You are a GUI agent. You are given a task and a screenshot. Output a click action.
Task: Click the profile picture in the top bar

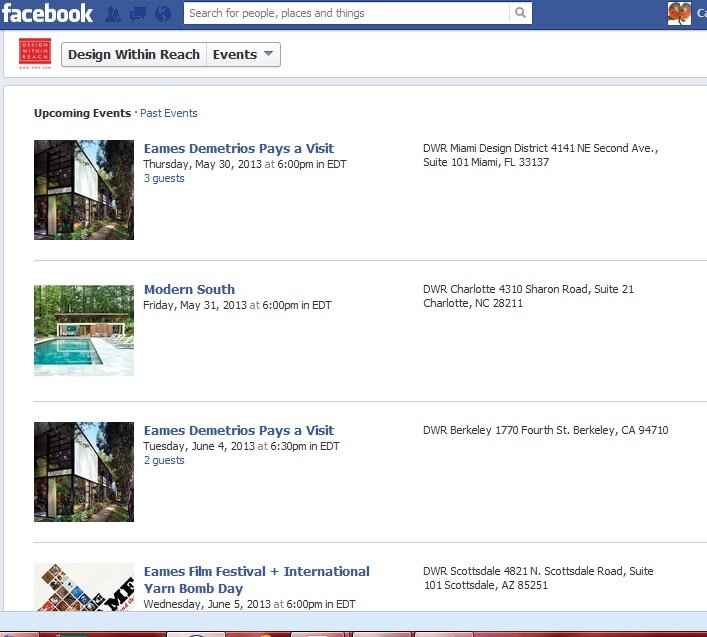[x=679, y=13]
